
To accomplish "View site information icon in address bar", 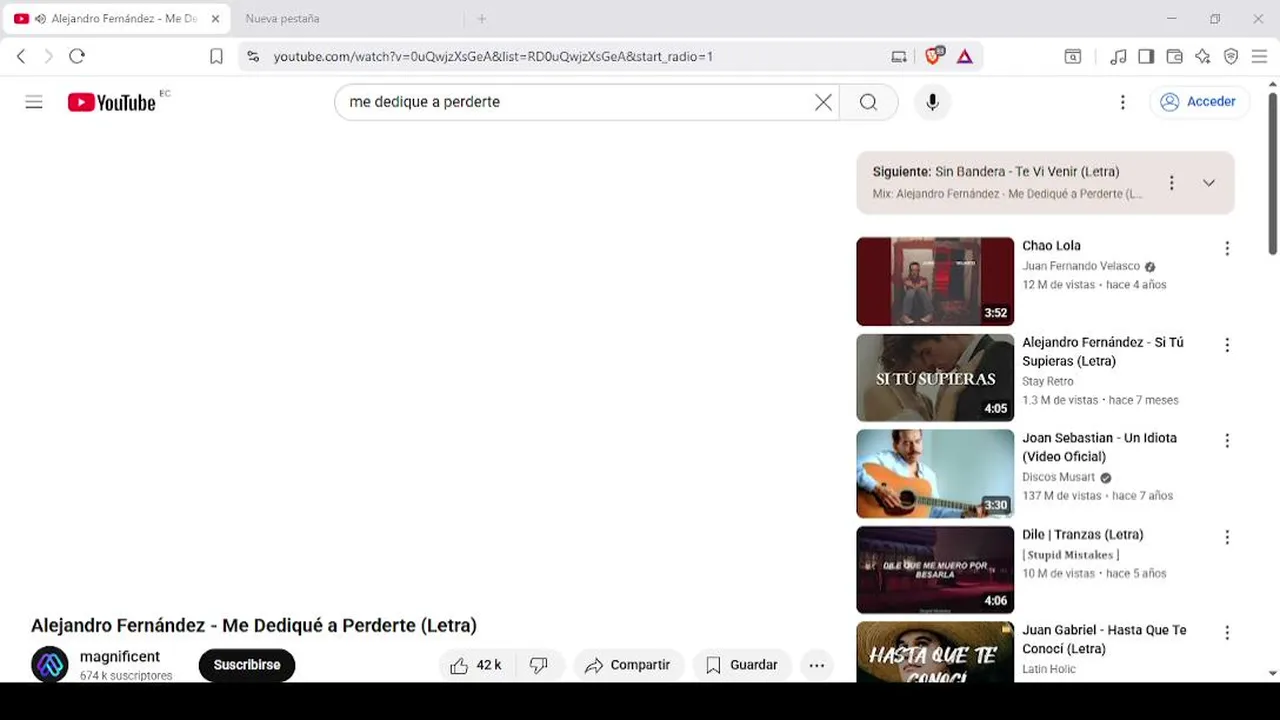I will pyautogui.click(x=253, y=57).
